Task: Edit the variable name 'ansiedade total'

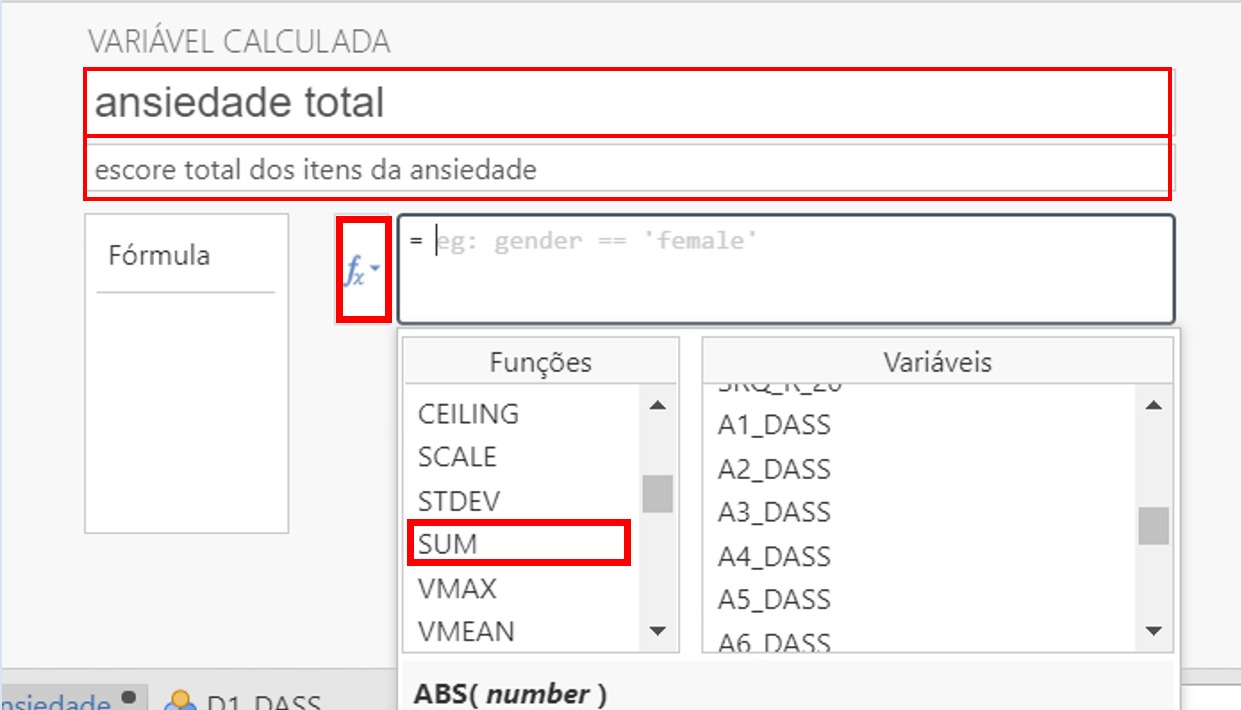Action: [628, 103]
